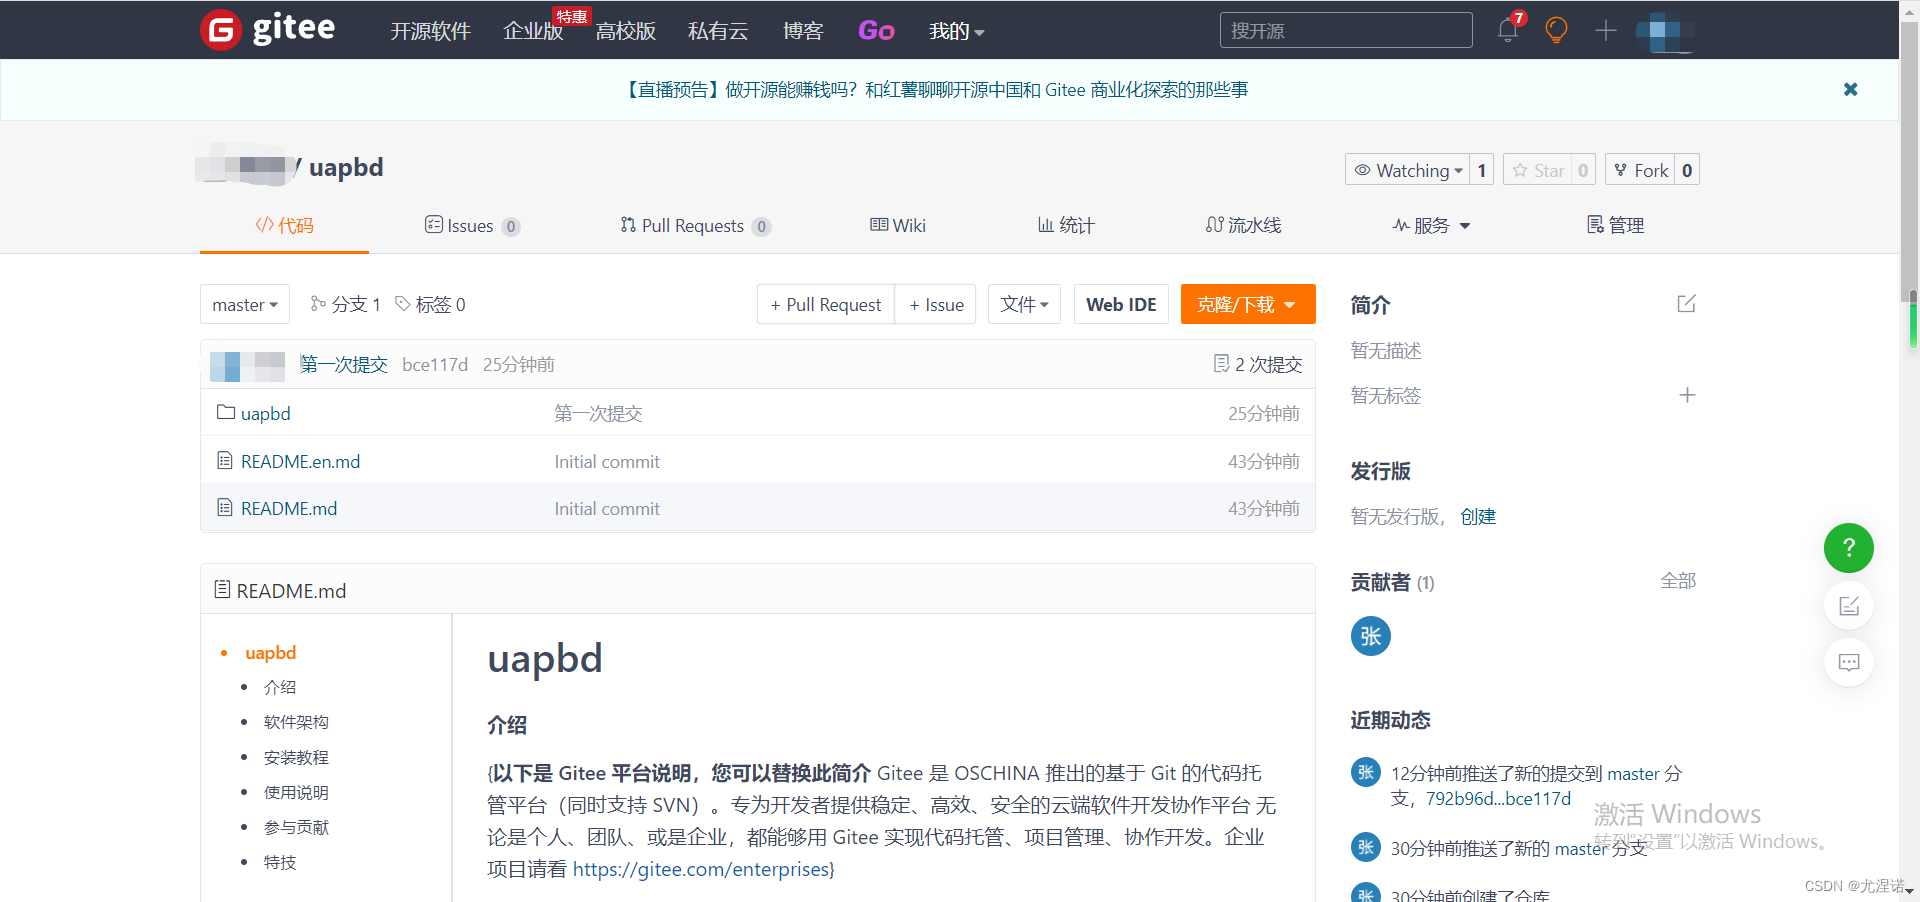Click the green question mark help button

(x=1848, y=548)
